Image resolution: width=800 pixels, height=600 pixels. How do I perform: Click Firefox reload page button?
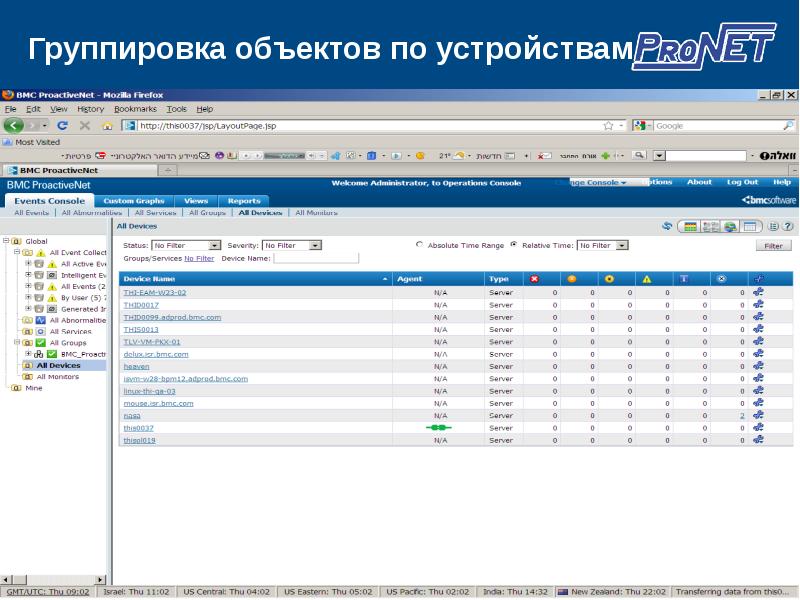pyautogui.click(x=62, y=126)
